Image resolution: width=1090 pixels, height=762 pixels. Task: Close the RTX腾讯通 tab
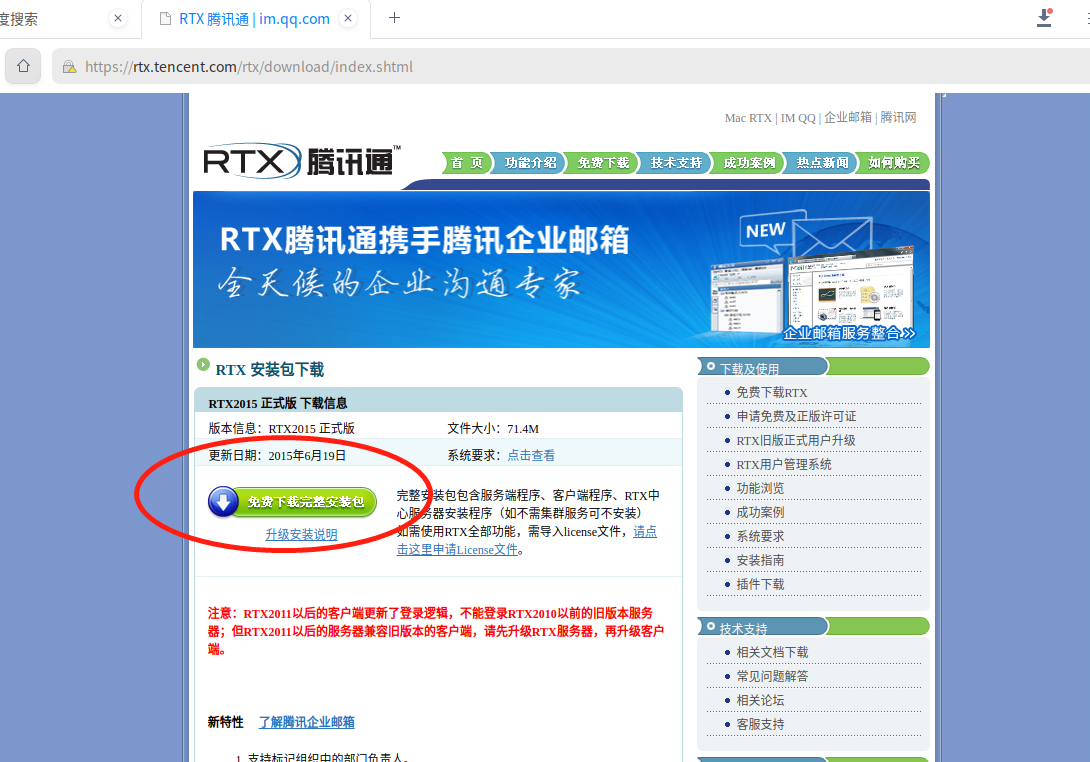coord(348,19)
